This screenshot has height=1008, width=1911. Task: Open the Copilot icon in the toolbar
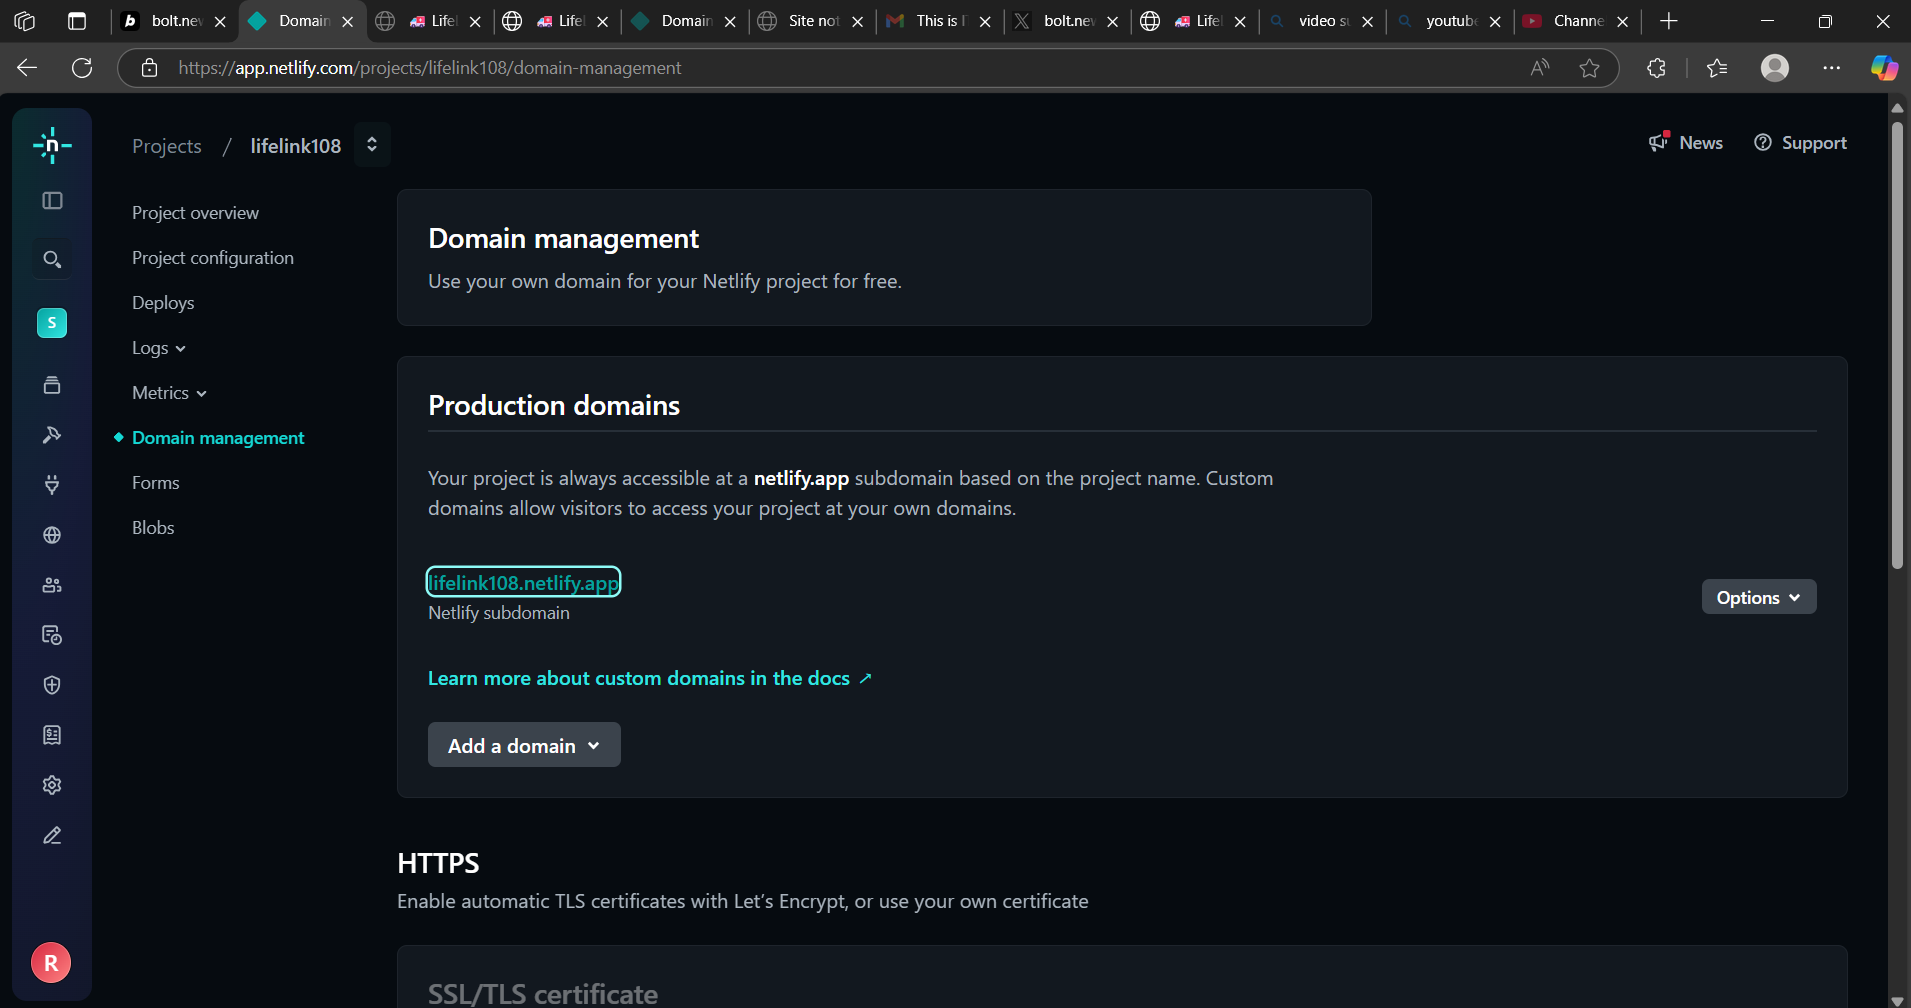point(1885,68)
